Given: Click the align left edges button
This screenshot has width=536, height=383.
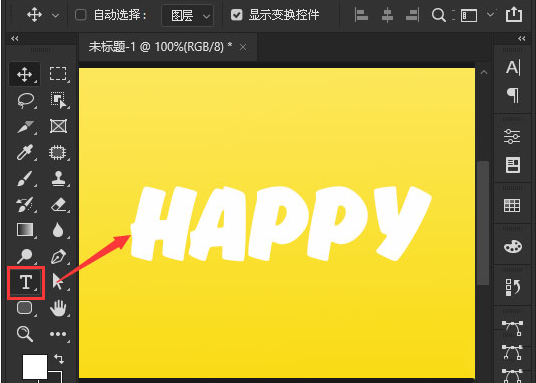Looking at the screenshot, I should [361, 15].
